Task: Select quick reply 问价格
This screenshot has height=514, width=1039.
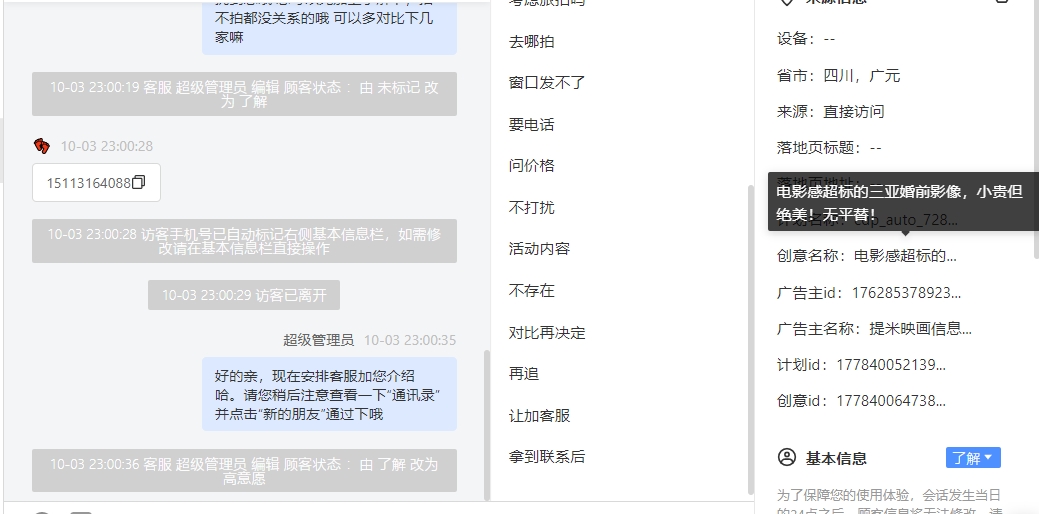Action: click(531, 166)
